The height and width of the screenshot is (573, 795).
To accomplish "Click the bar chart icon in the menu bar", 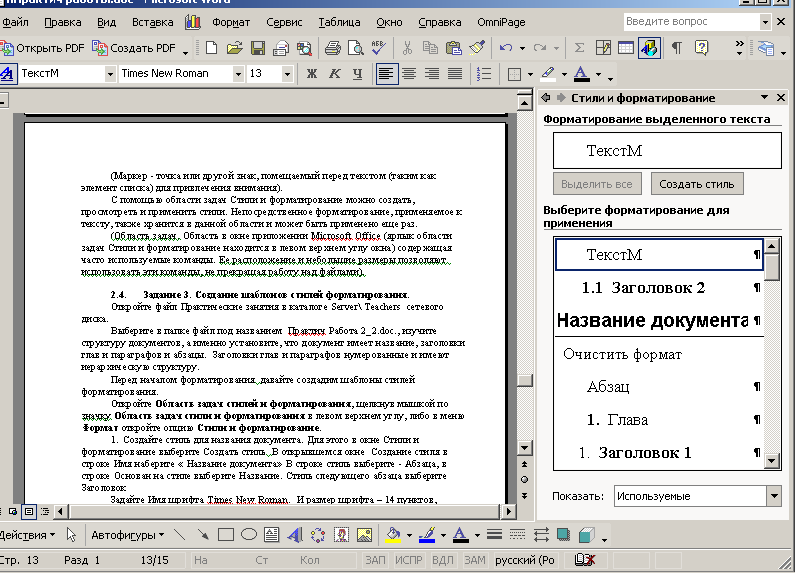I will [193, 22].
